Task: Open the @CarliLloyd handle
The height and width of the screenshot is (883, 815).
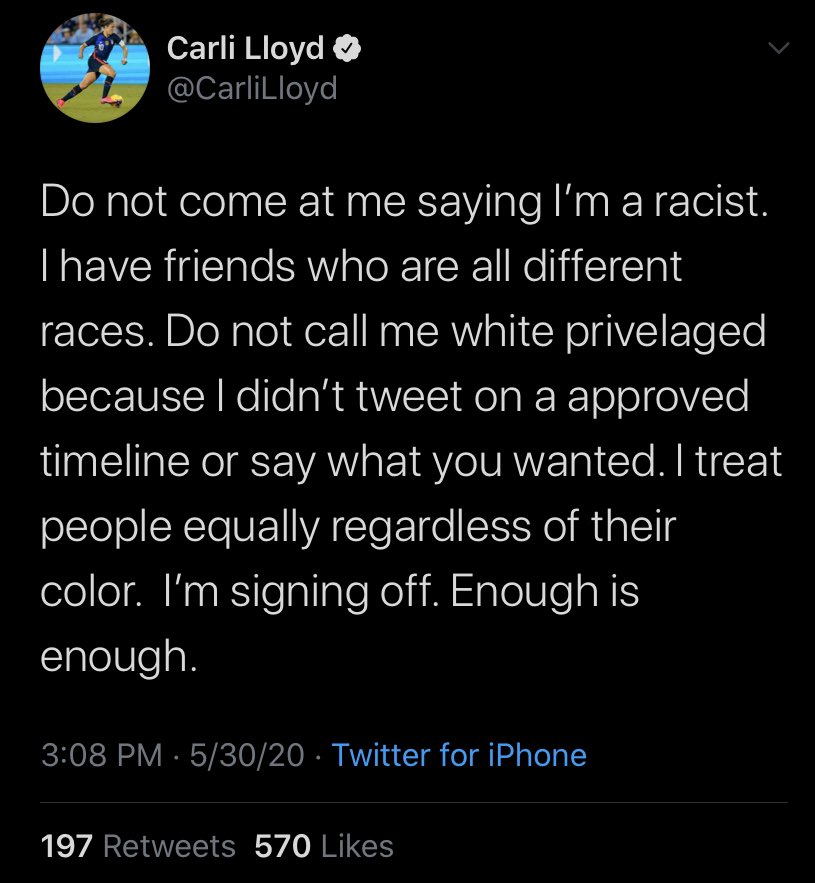Action: click(x=252, y=88)
